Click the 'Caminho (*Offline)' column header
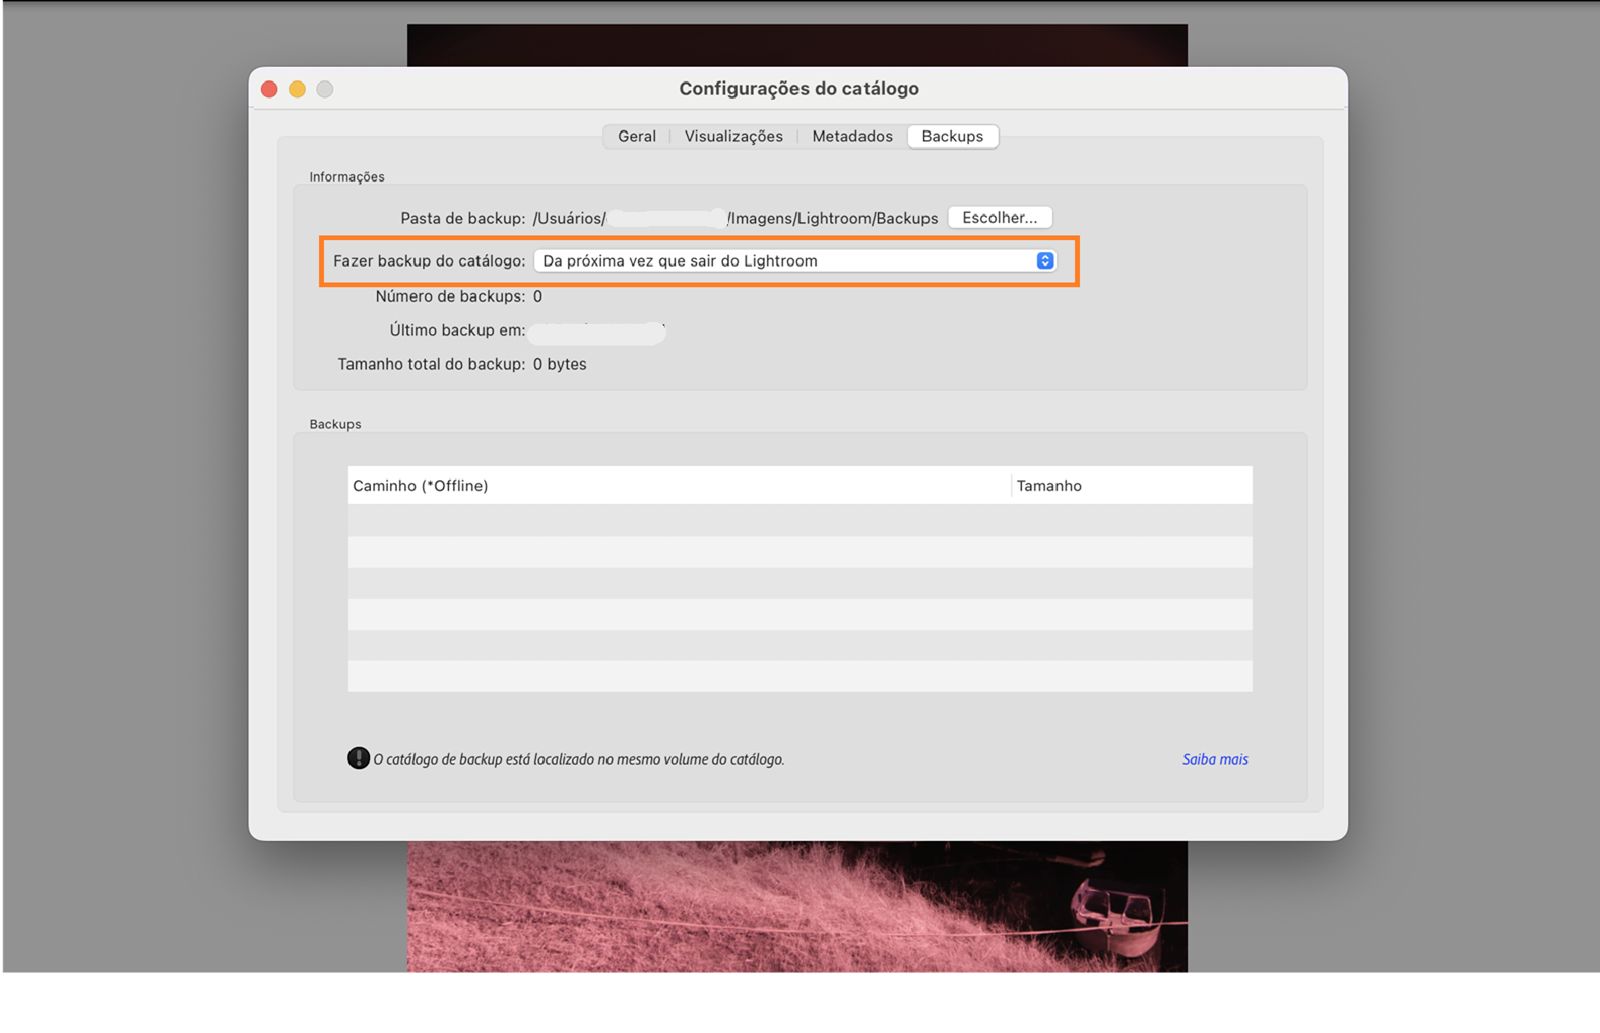 [x=422, y=486]
